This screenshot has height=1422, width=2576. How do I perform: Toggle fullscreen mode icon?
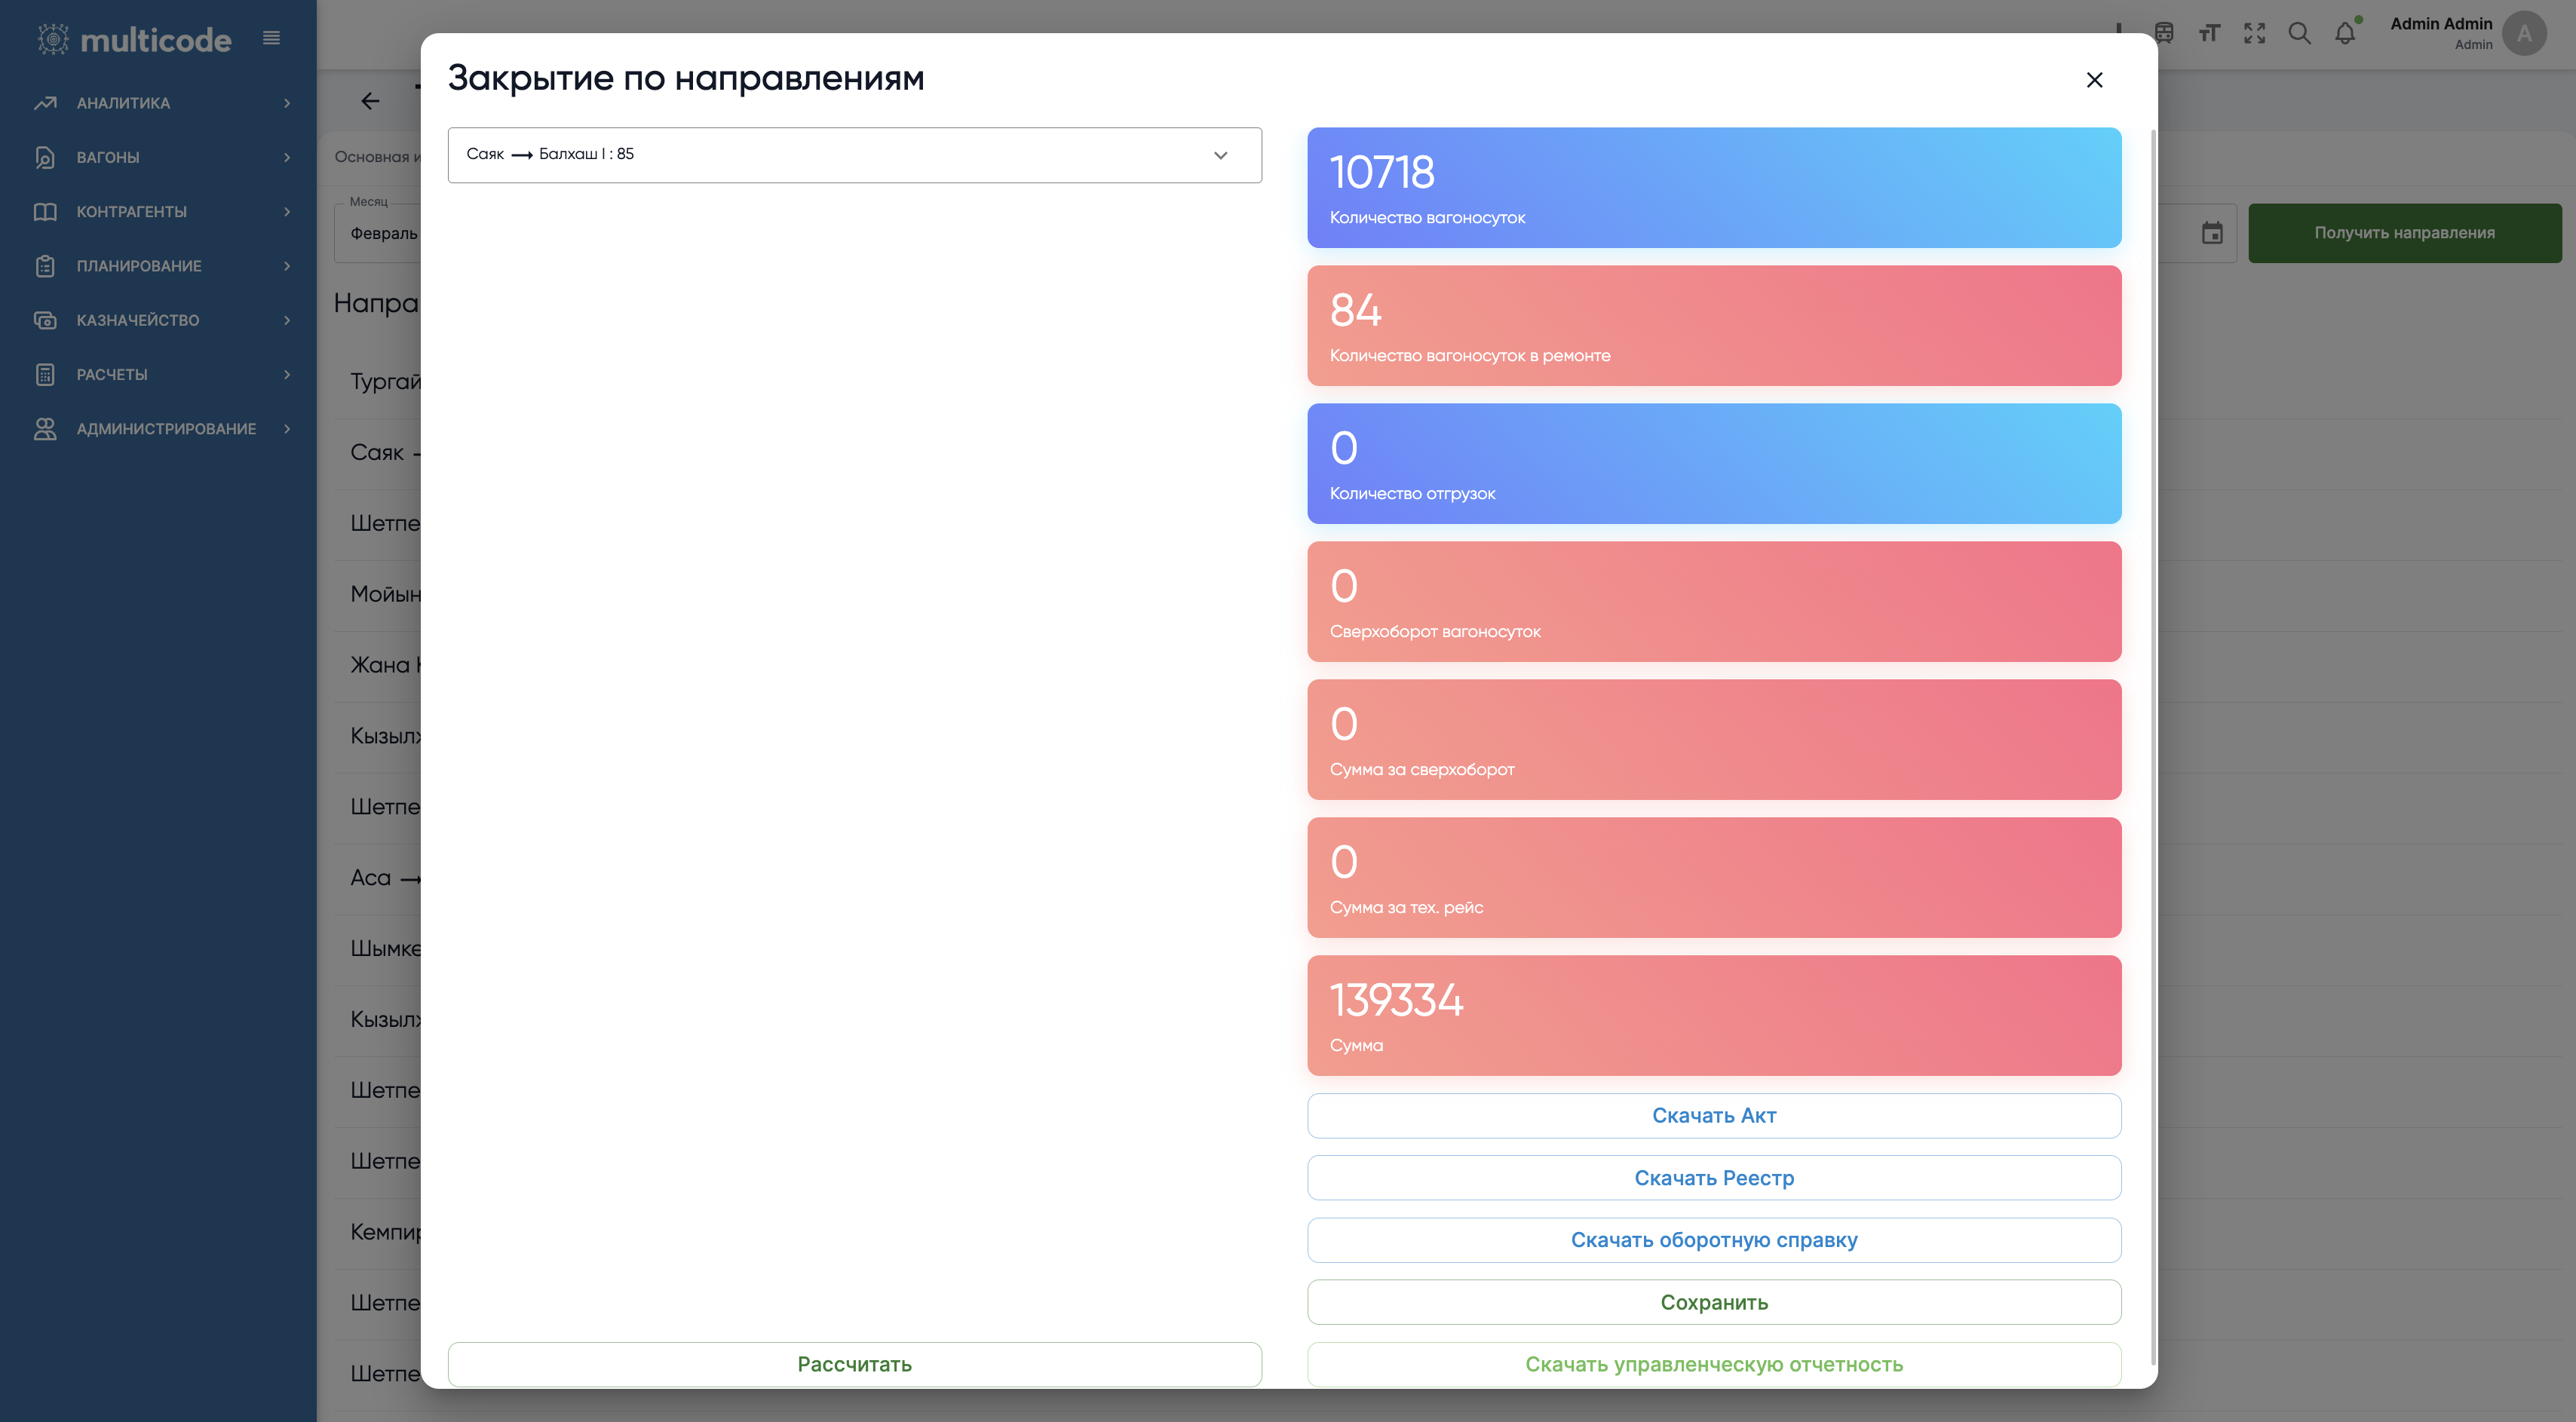(x=2254, y=34)
